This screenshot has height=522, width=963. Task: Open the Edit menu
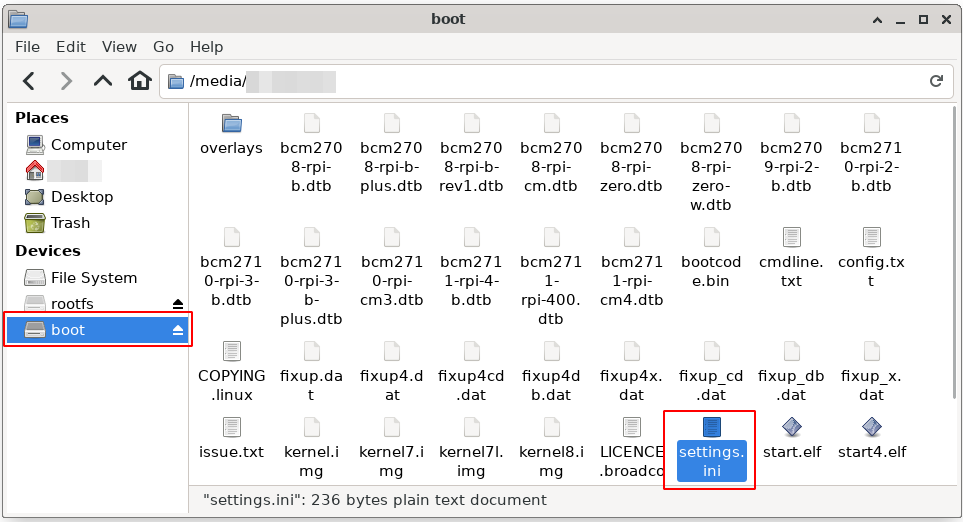(71, 47)
